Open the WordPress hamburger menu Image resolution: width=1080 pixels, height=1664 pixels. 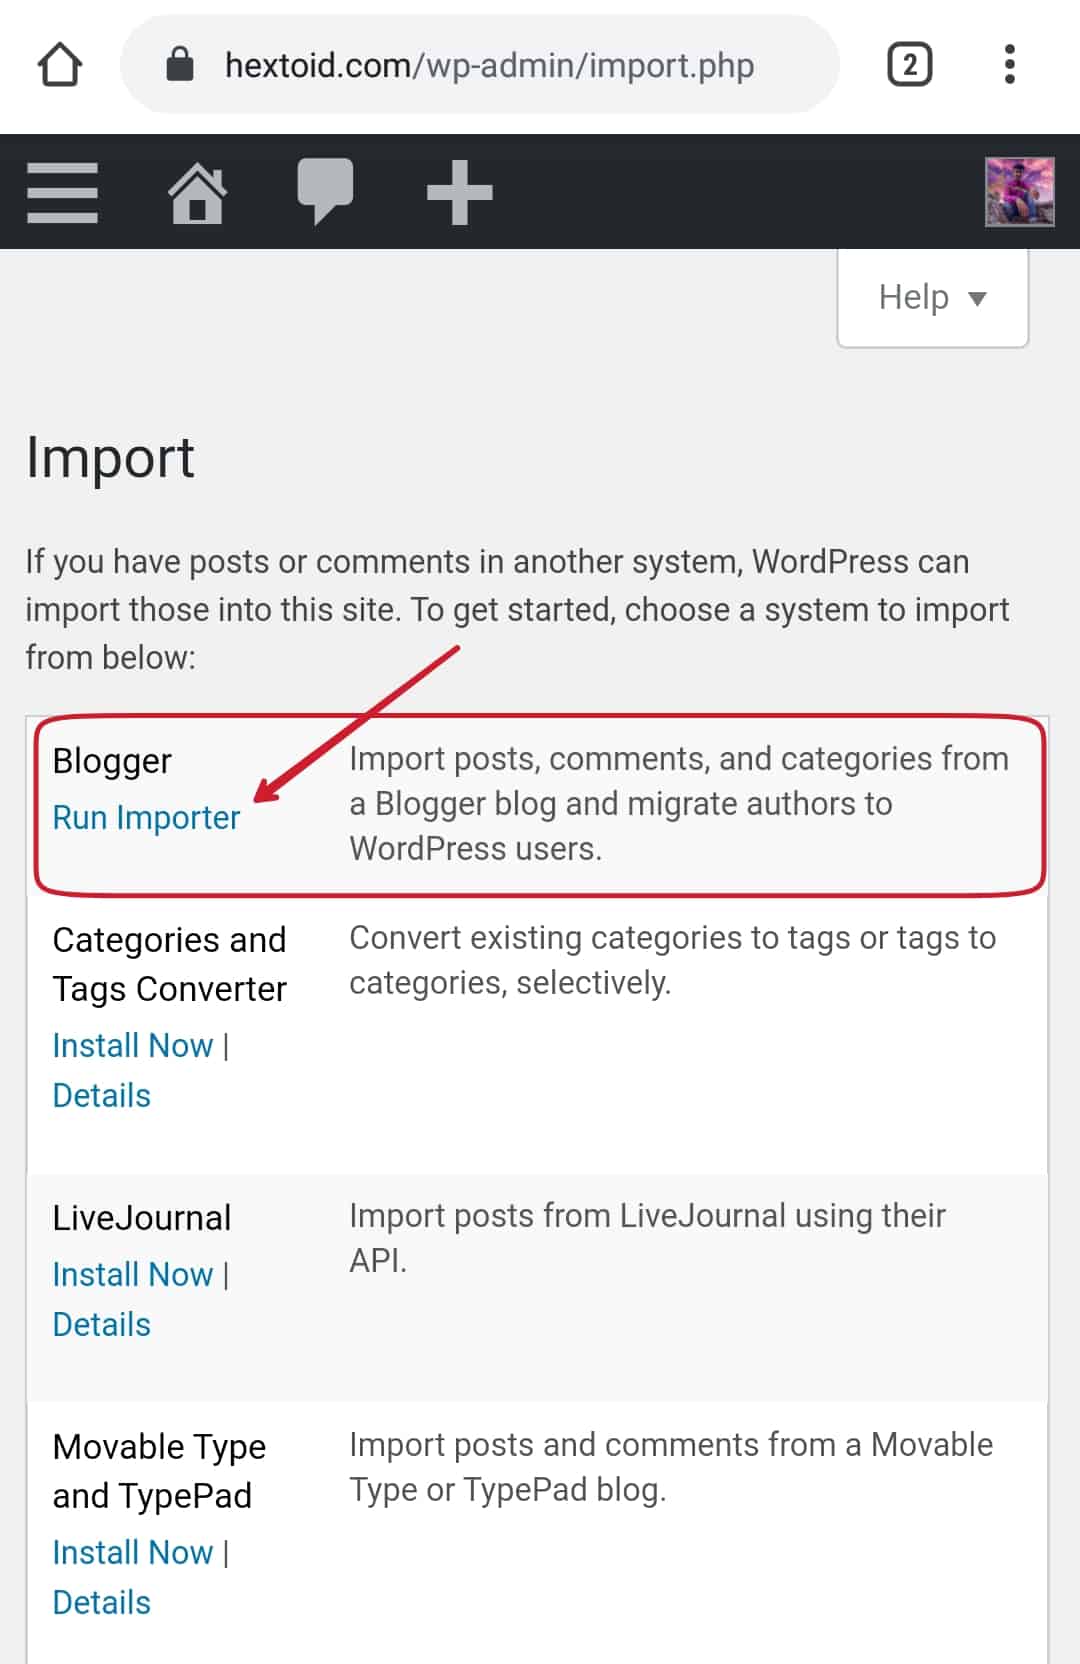(x=63, y=192)
